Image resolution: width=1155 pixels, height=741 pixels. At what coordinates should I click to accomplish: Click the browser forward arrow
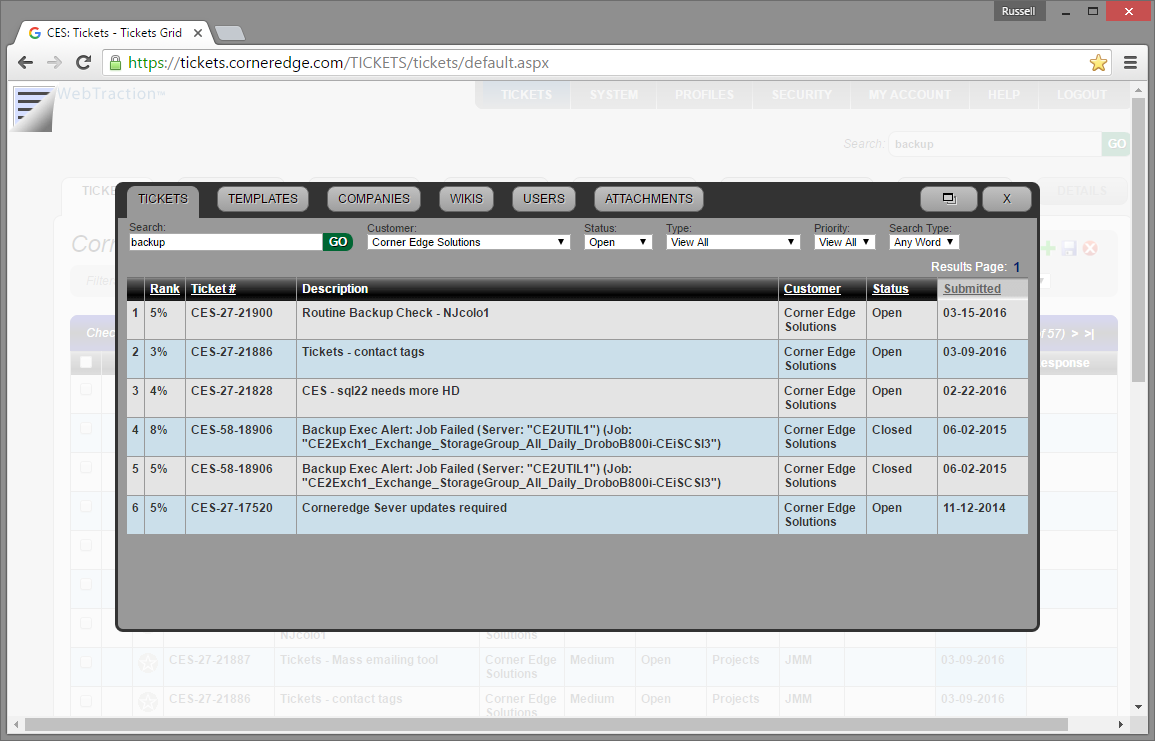coord(55,63)
